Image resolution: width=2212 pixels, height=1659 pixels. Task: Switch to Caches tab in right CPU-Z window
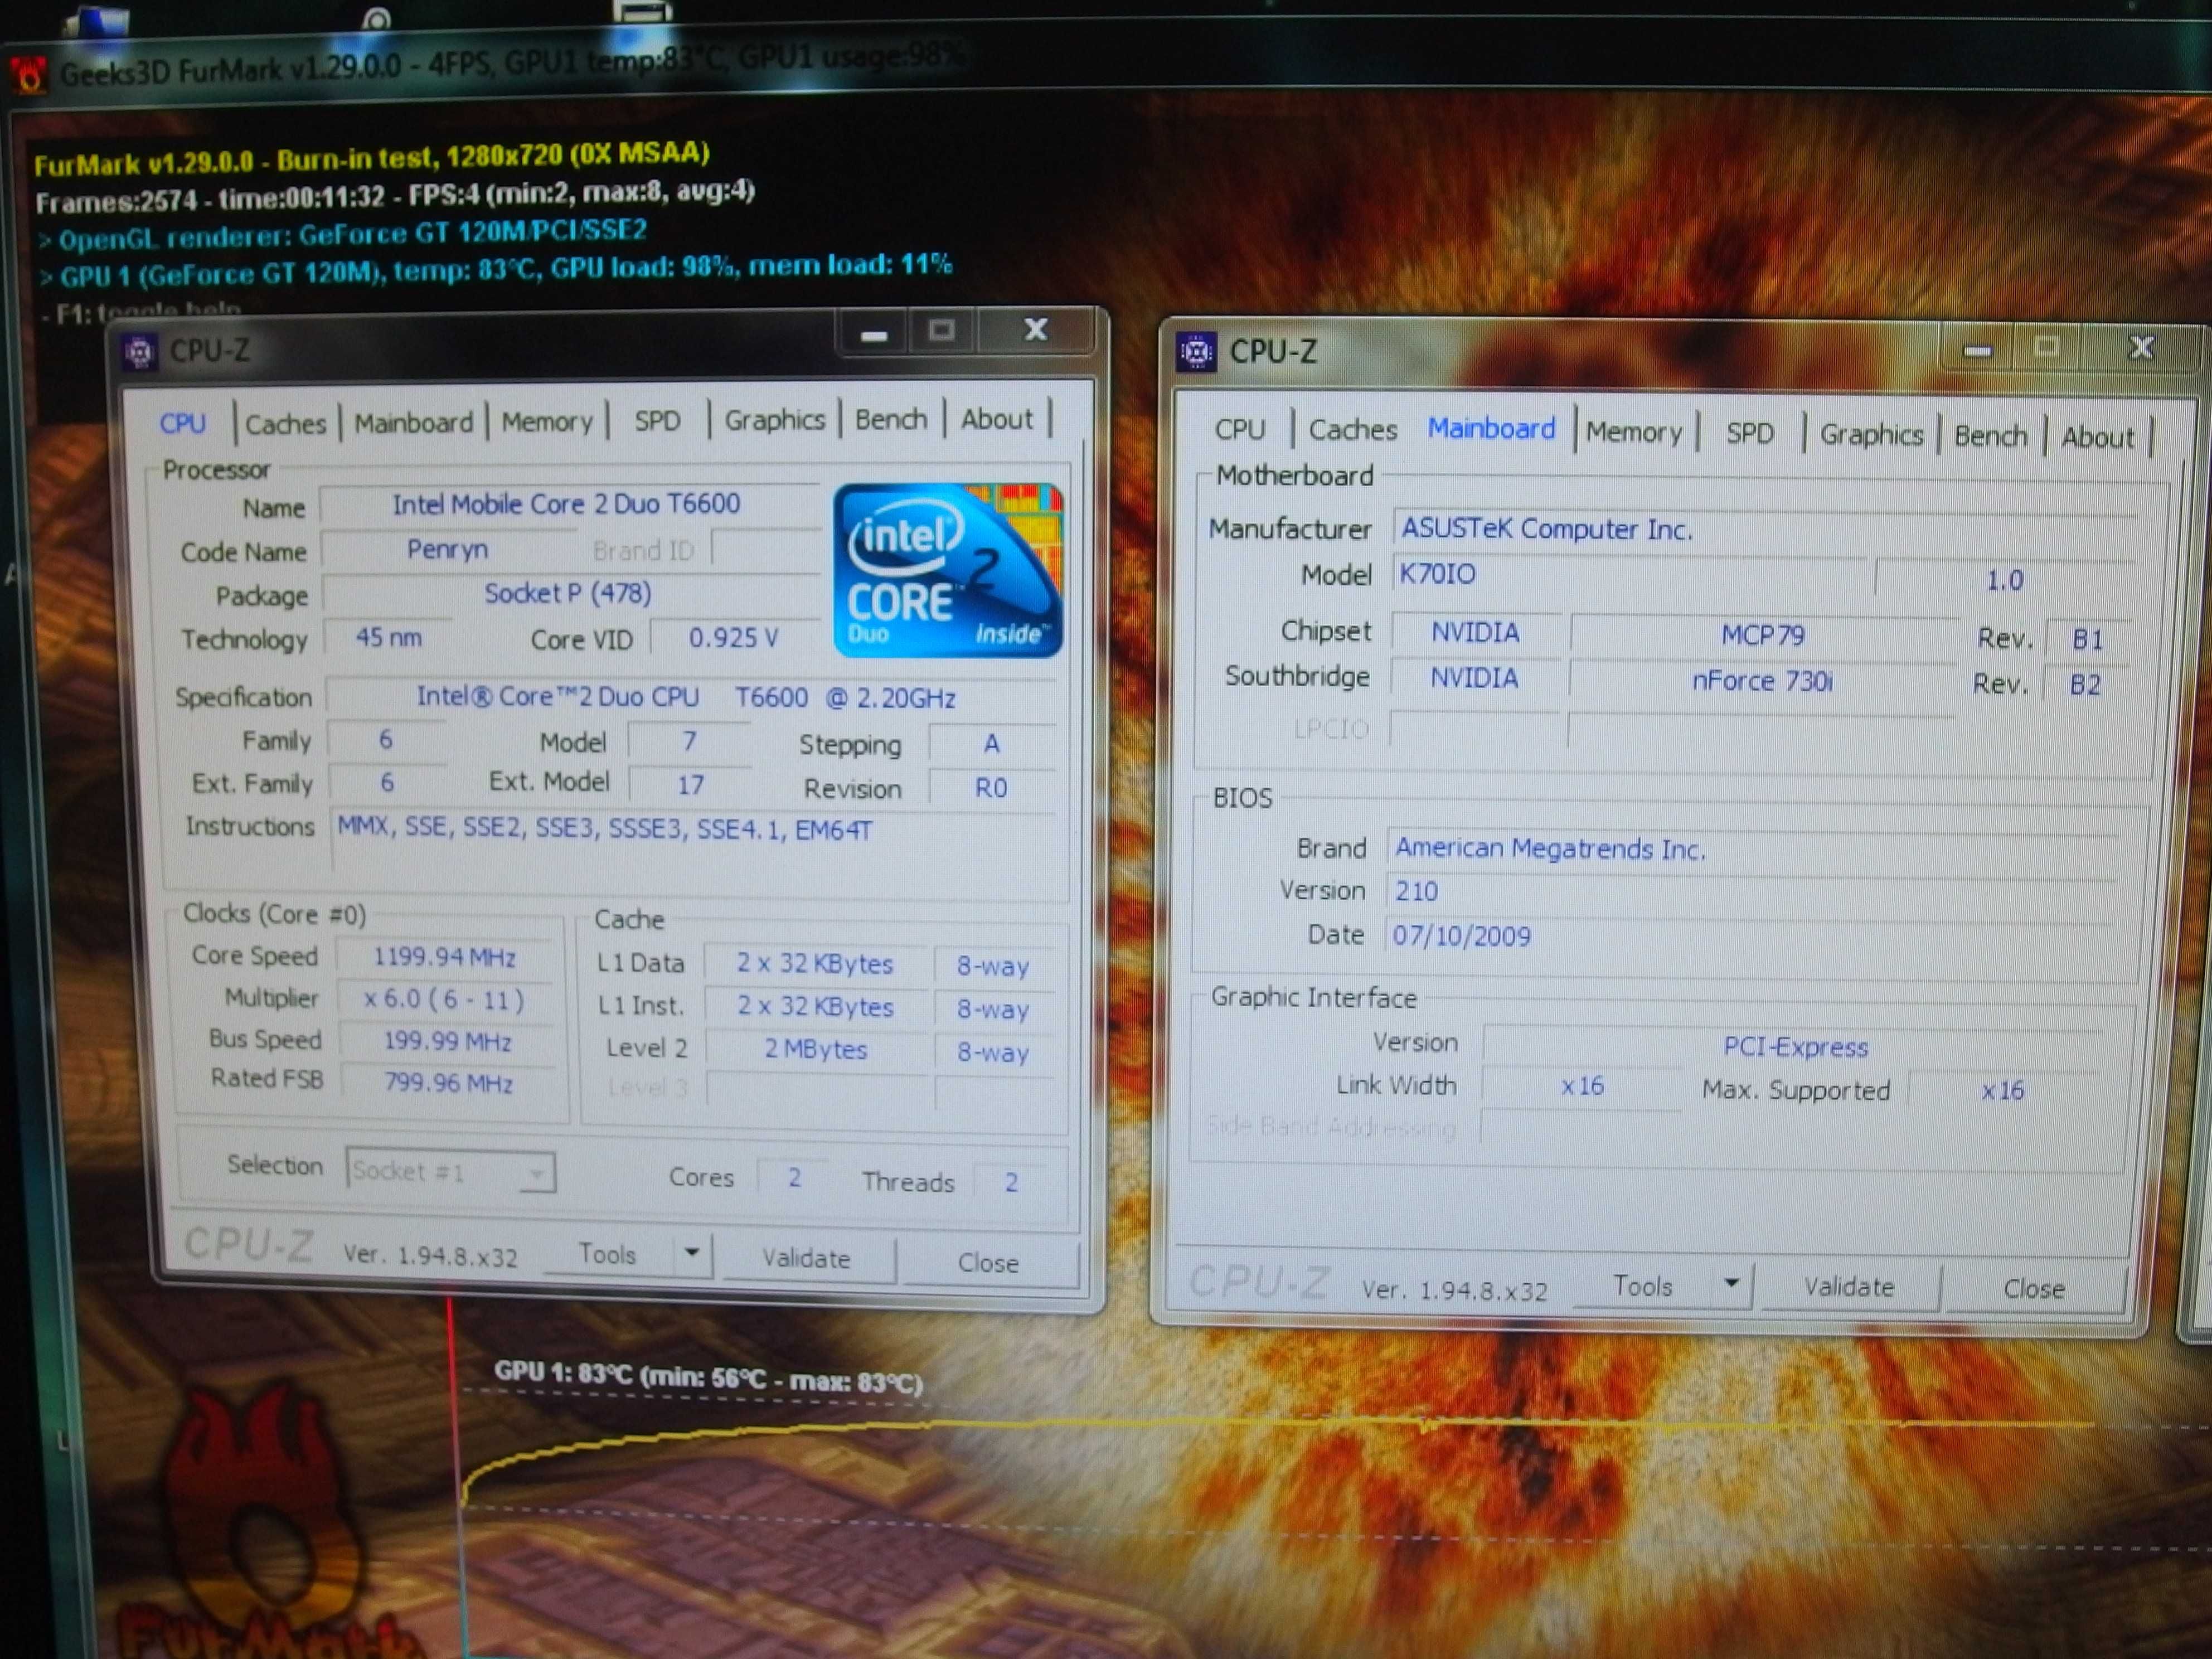click(x=1352, y=430)
